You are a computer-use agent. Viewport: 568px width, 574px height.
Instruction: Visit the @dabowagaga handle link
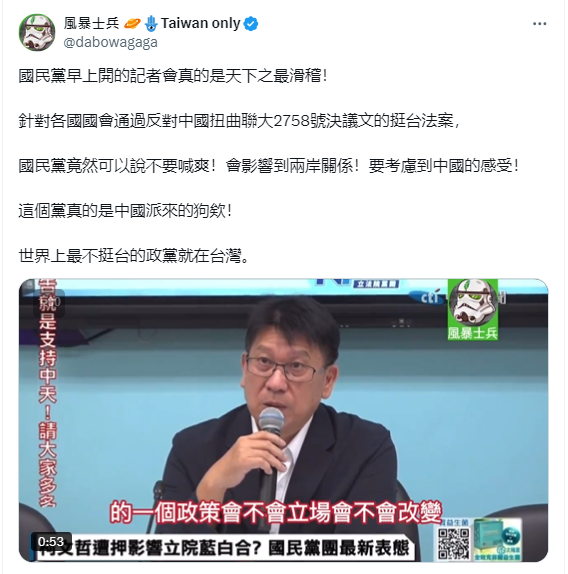(111, 42)
